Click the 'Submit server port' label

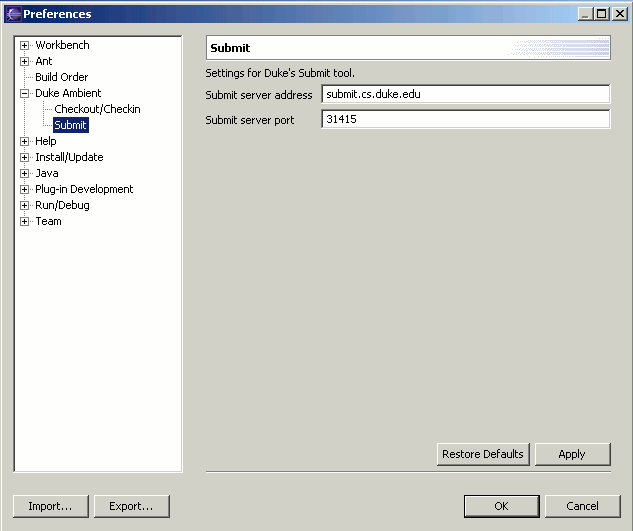pos(250,120)
